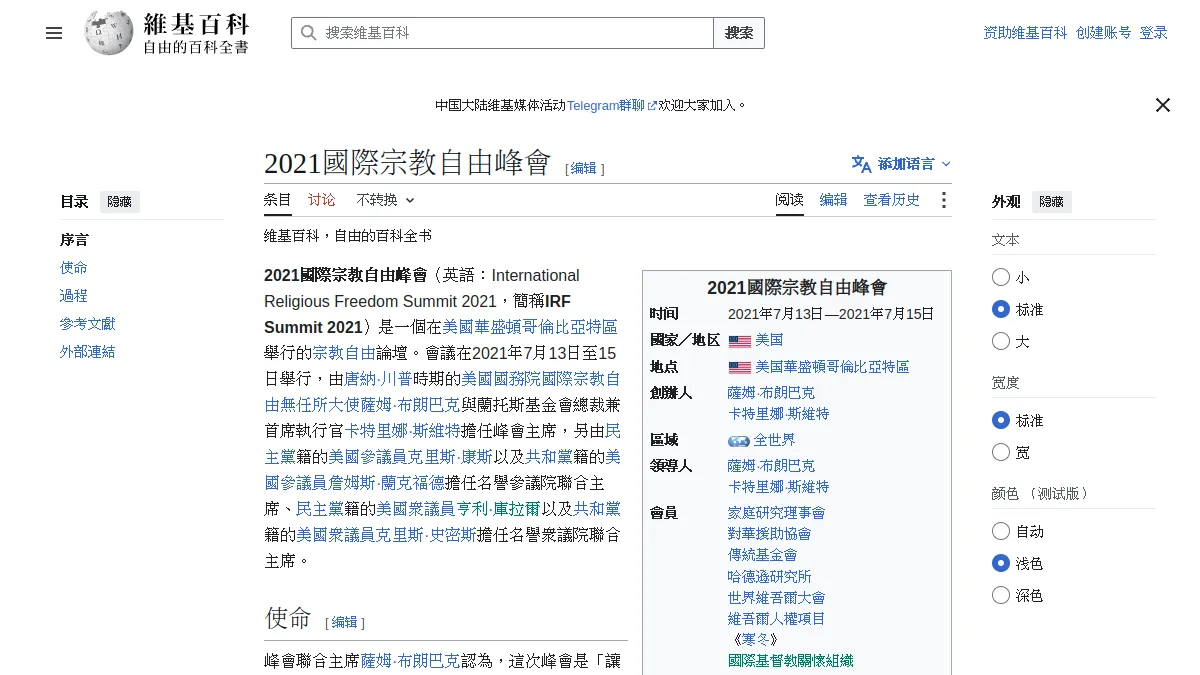Screen dimensions: 1200x675
Task: Click the Wikipedia globe logo
Action: tap(108, 33)
